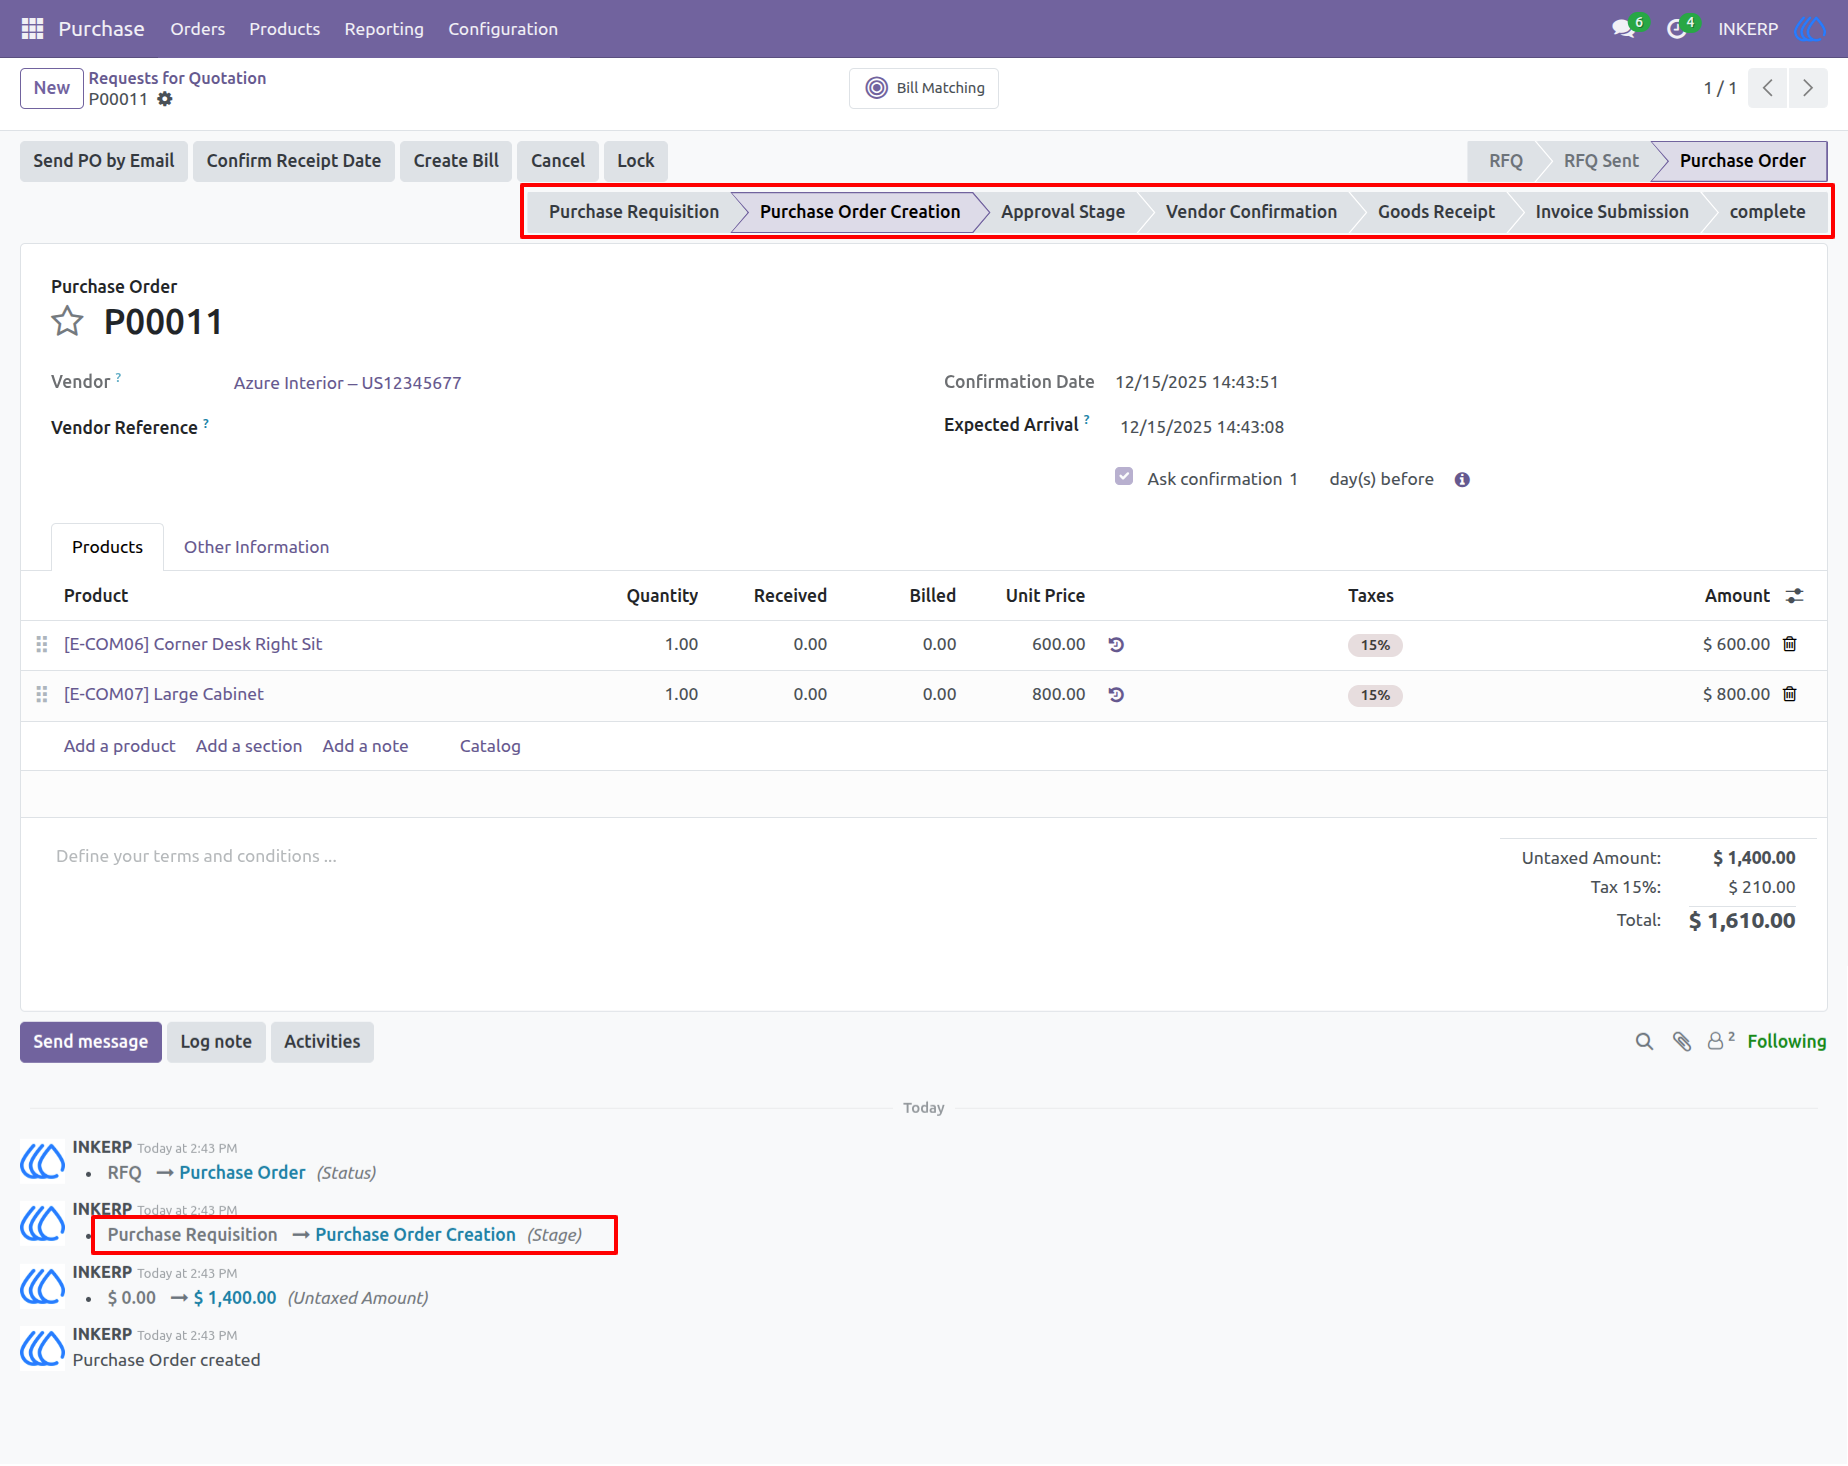Delete the Large Cabinet line

(1790, 694)
